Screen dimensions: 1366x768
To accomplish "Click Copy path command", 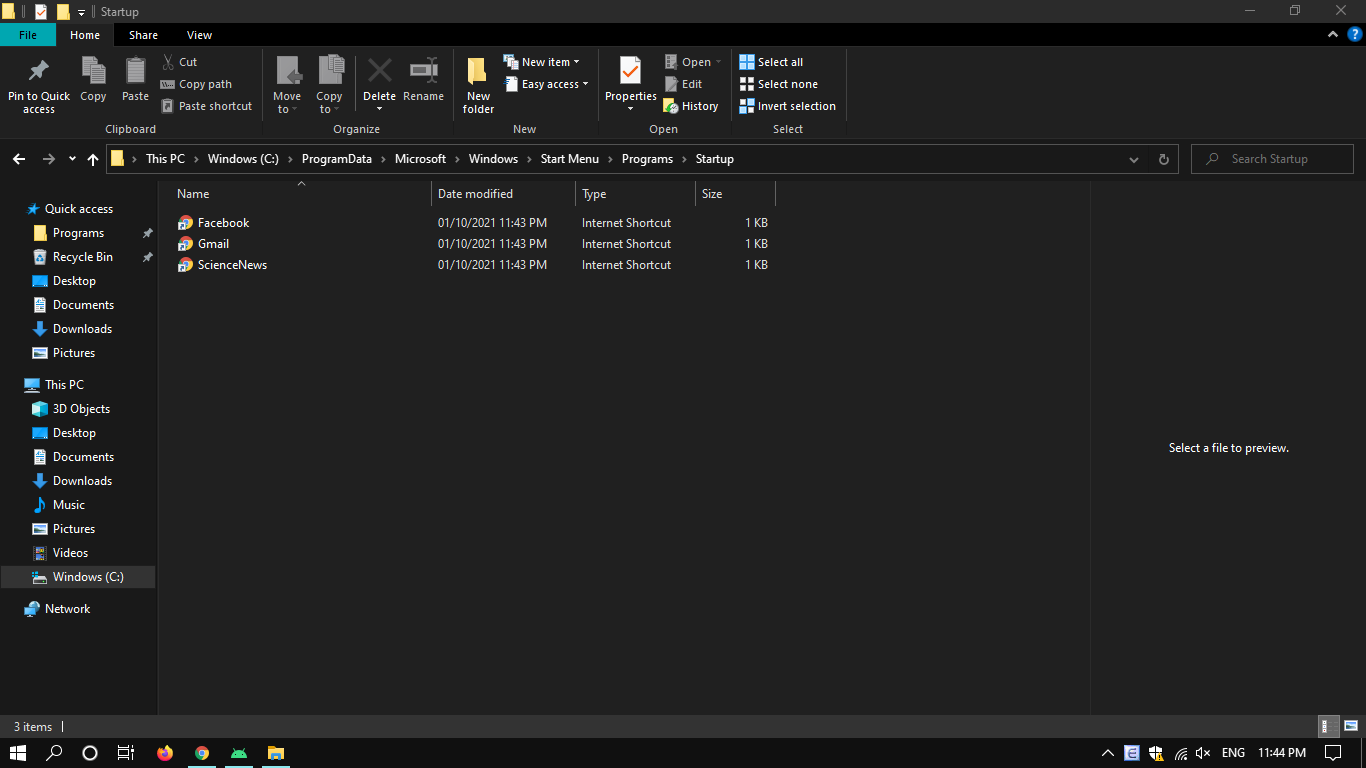I will pyautogui.click(x=196, y=84).
